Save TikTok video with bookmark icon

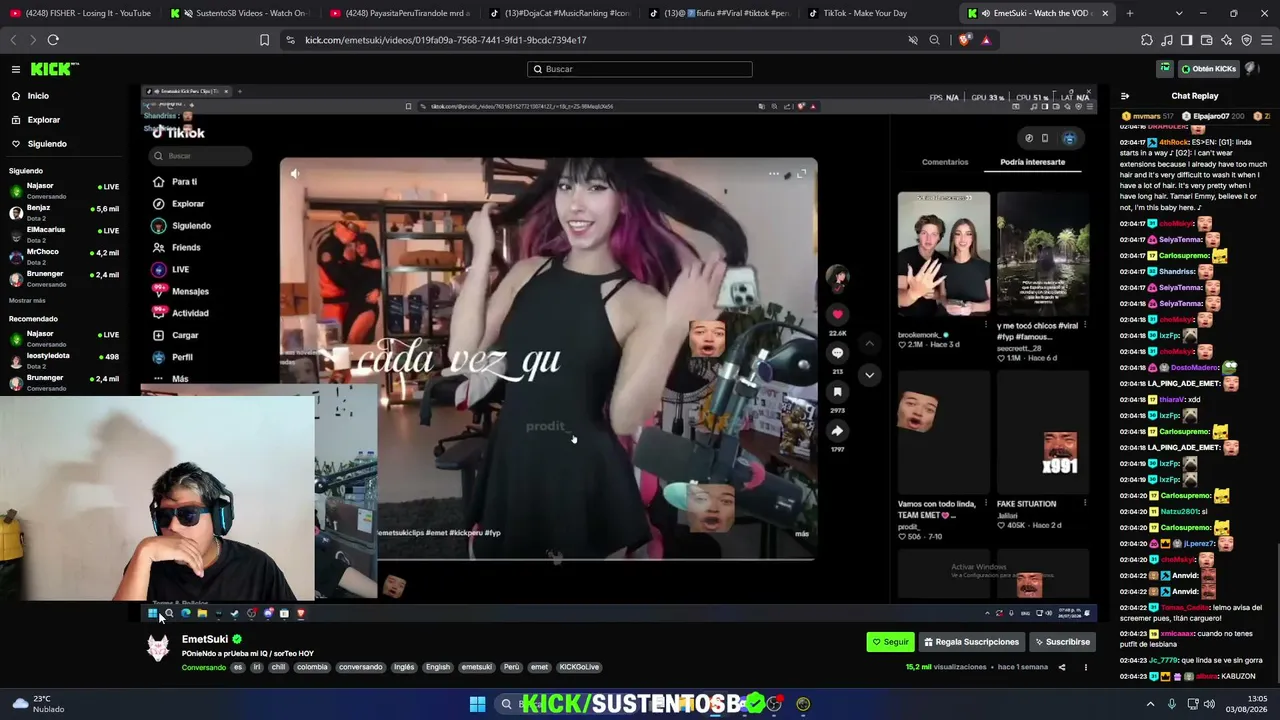tap(838, 392)
